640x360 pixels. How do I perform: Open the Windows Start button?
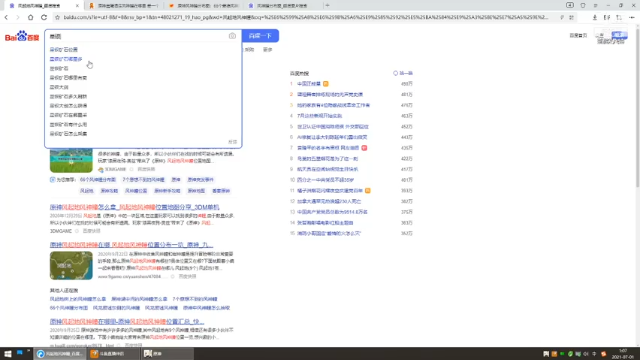[8, 353]
